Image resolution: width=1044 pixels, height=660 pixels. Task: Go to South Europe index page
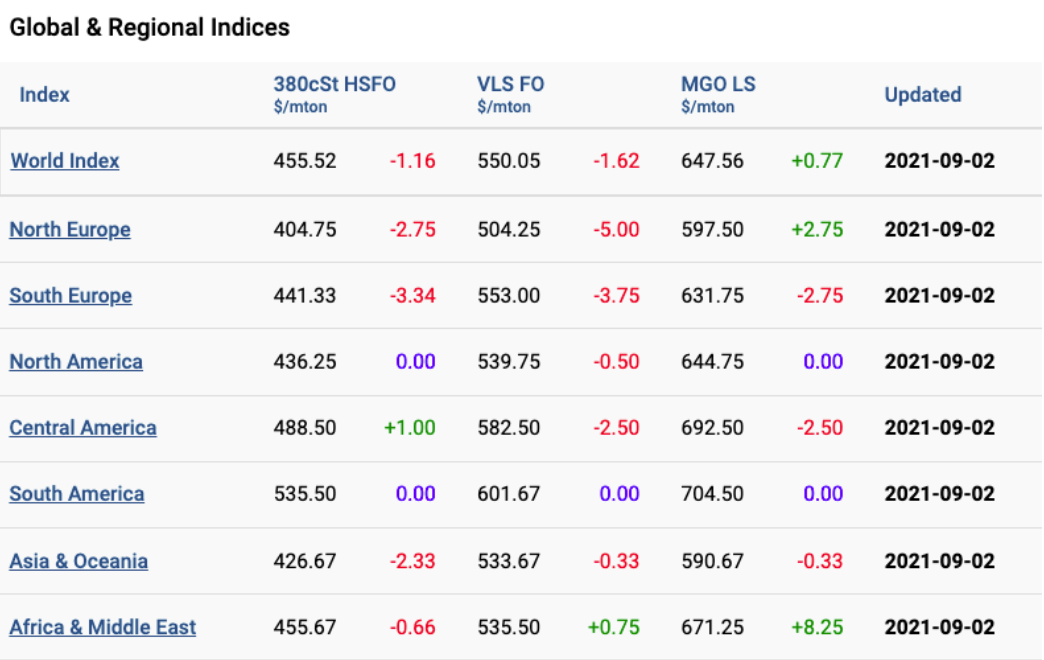click(71, 296)
